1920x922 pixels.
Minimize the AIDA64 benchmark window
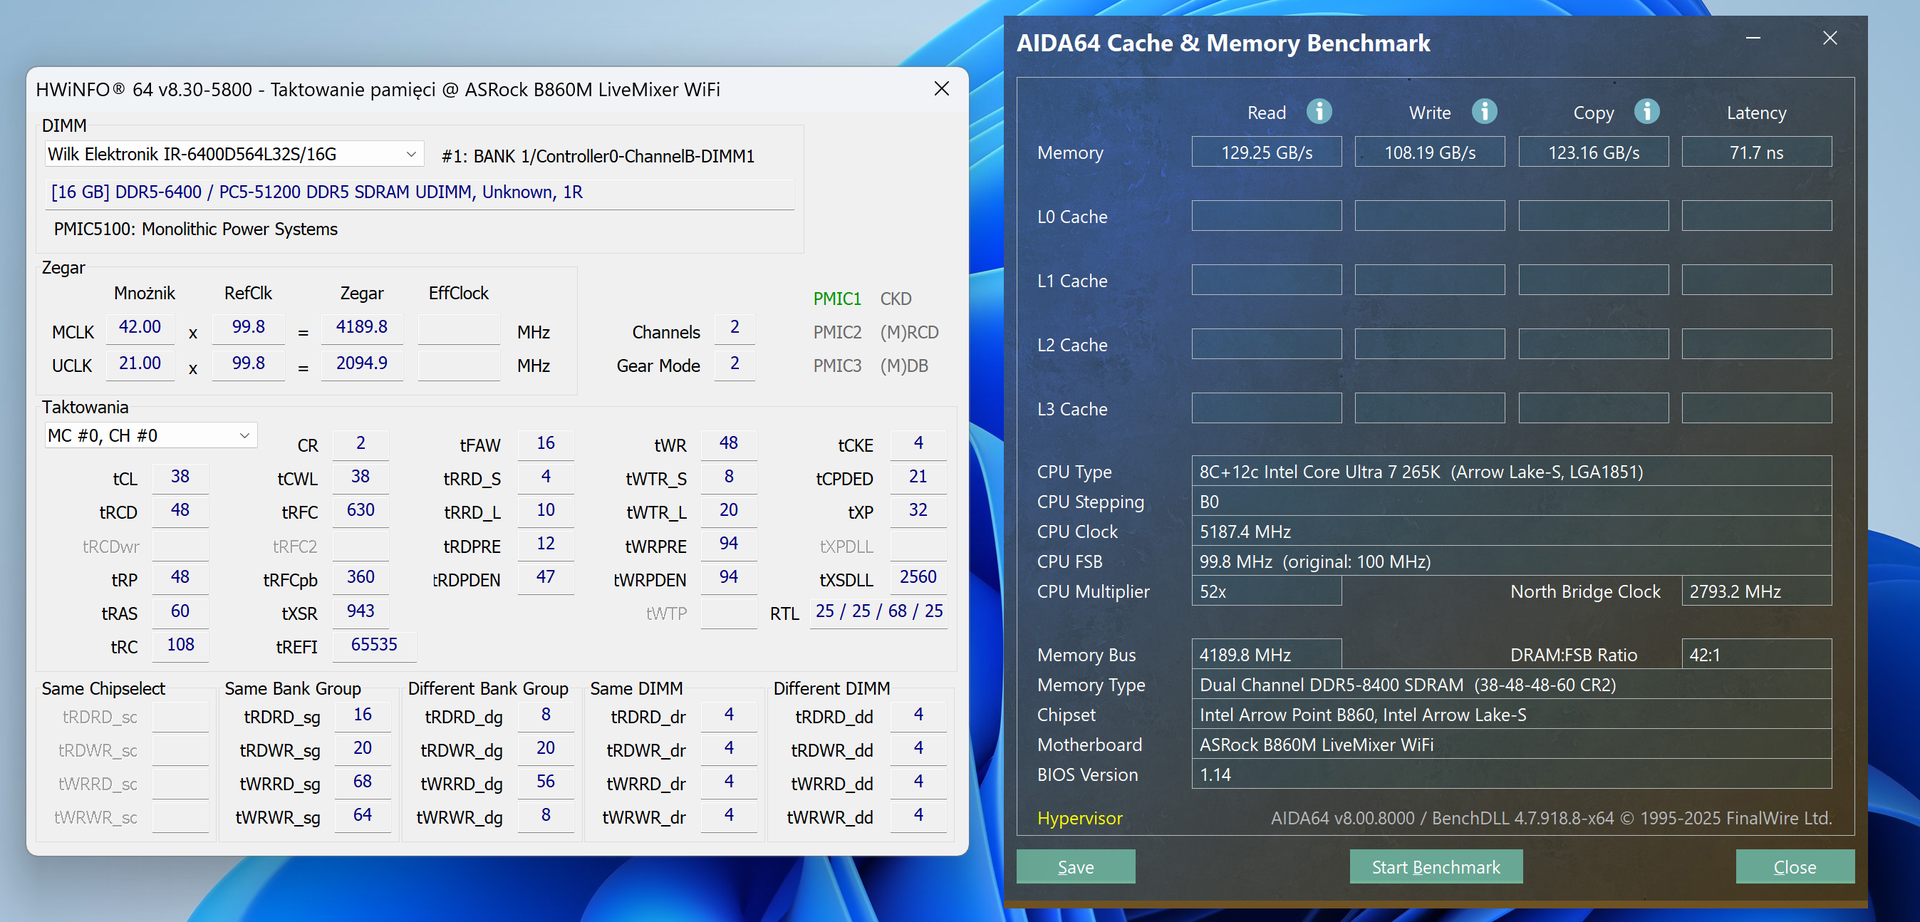(x=1753, y=38)
